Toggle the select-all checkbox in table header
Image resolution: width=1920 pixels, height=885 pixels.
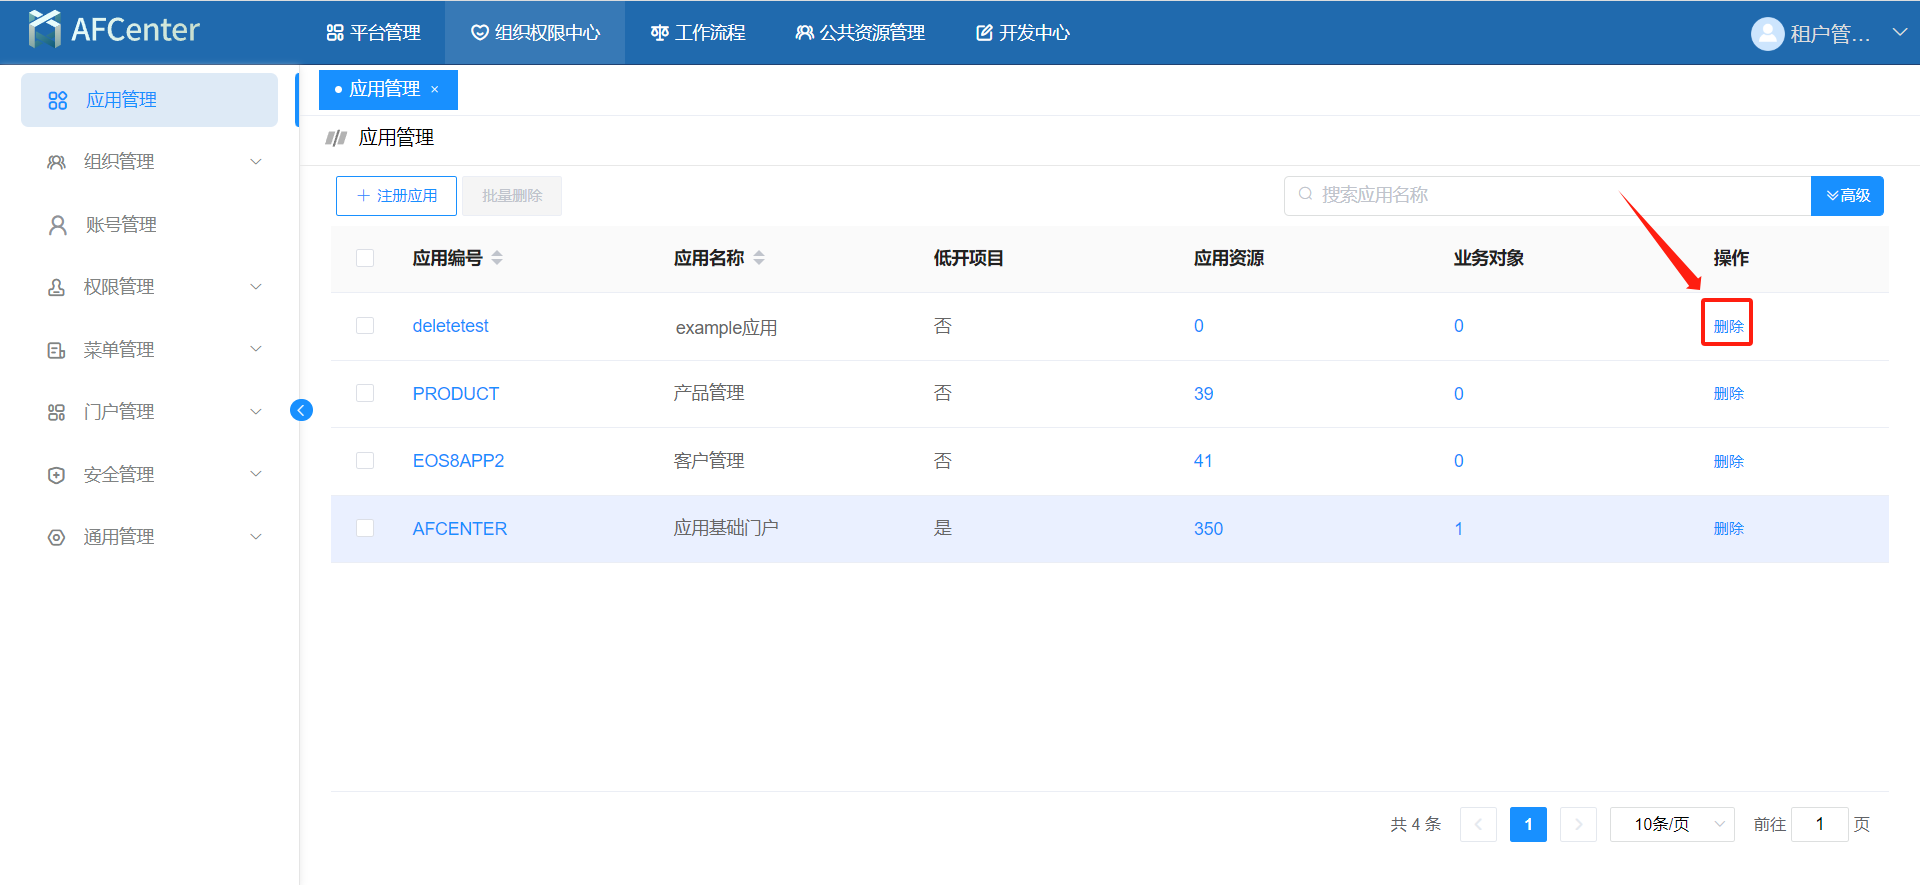tap(365, 258)
